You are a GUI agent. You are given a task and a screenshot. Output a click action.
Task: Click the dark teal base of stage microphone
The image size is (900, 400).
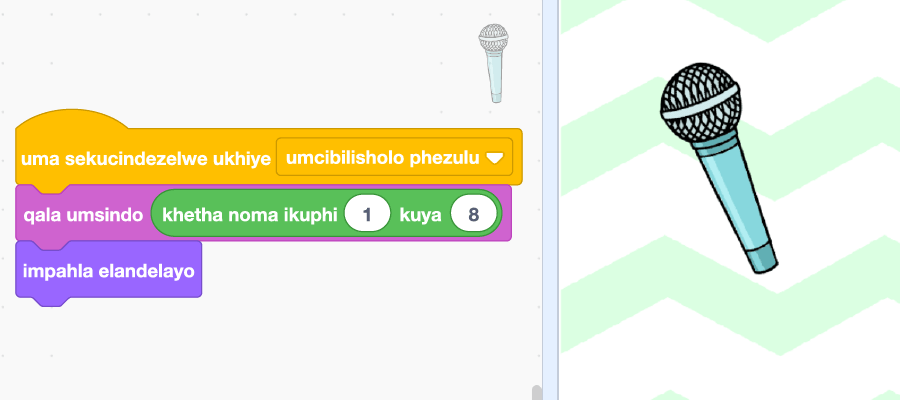tap(763, 259)
